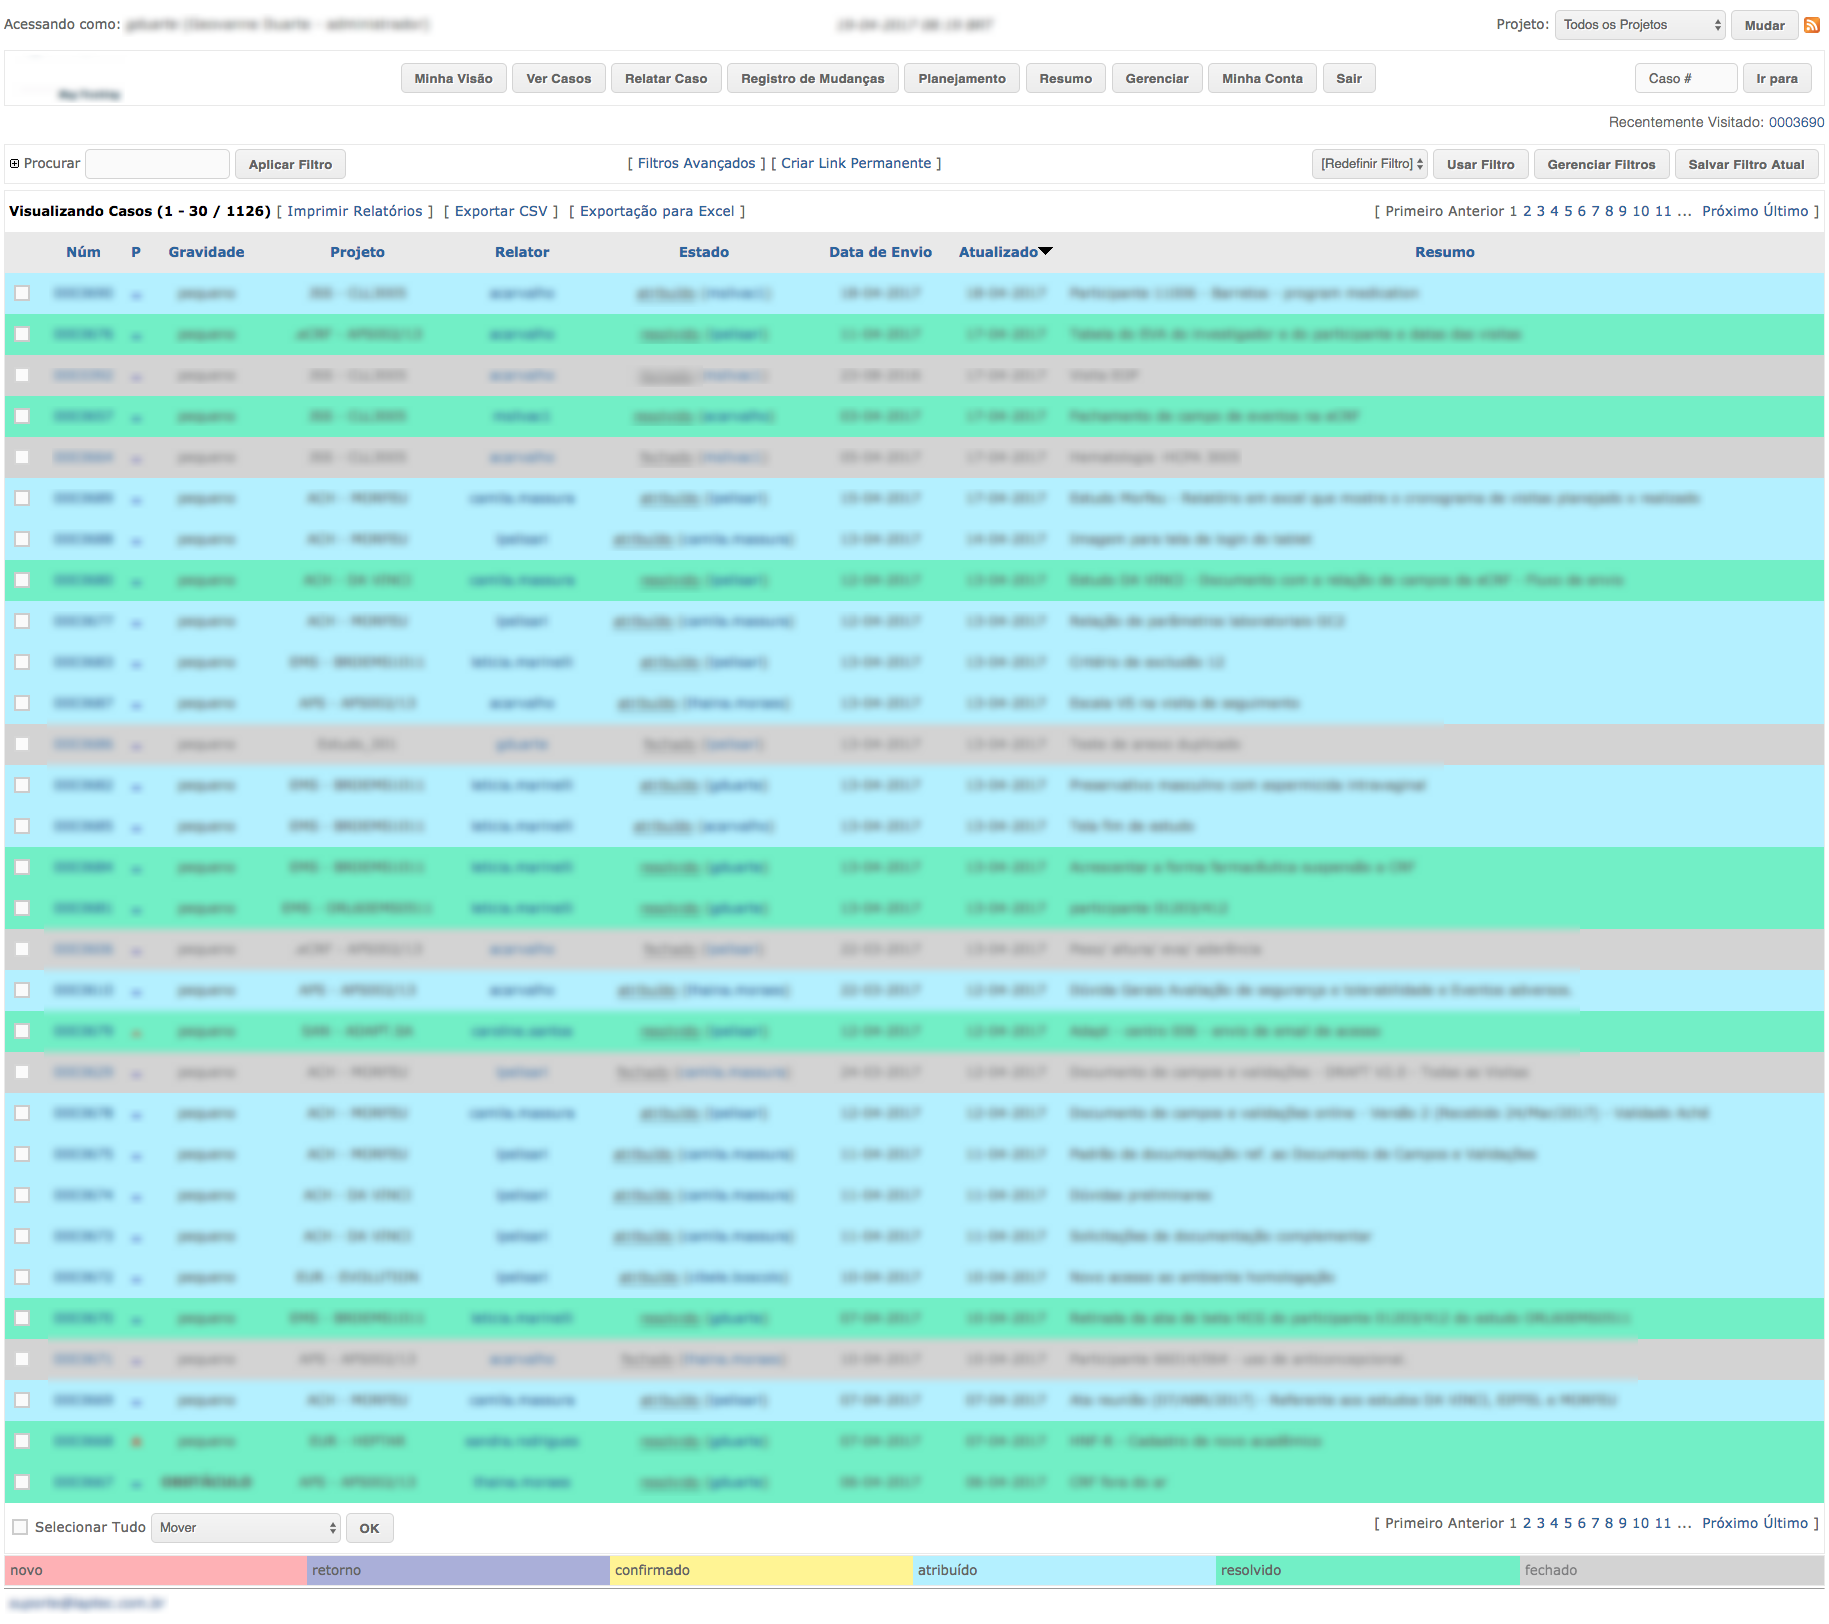Go to Ver Casos
The image size is (1829, 1624).
(x=558, y=78)
